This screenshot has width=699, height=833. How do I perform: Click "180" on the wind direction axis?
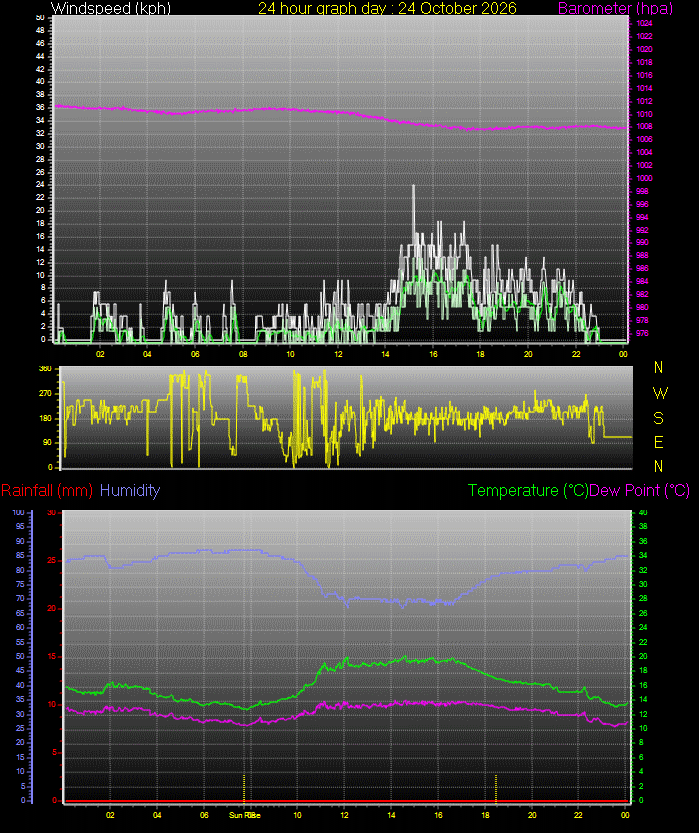pyautogui.click(x=46, y=419)
